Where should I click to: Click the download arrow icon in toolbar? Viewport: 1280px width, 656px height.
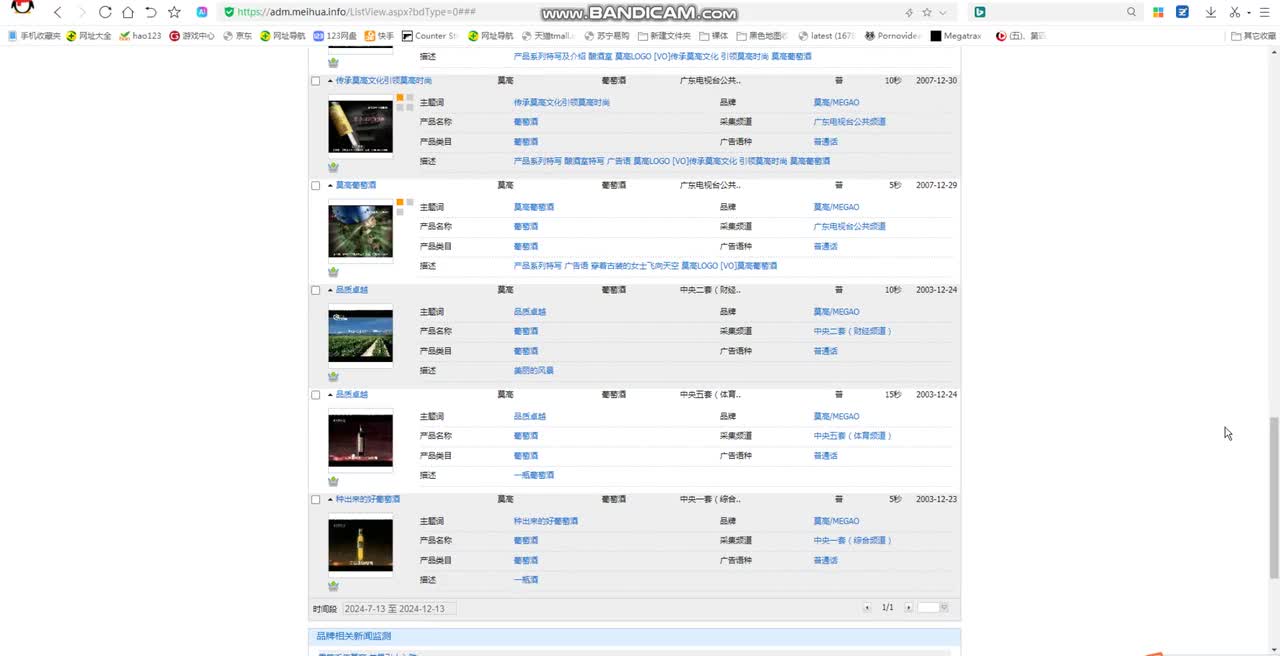click(x=1210, y=12)
